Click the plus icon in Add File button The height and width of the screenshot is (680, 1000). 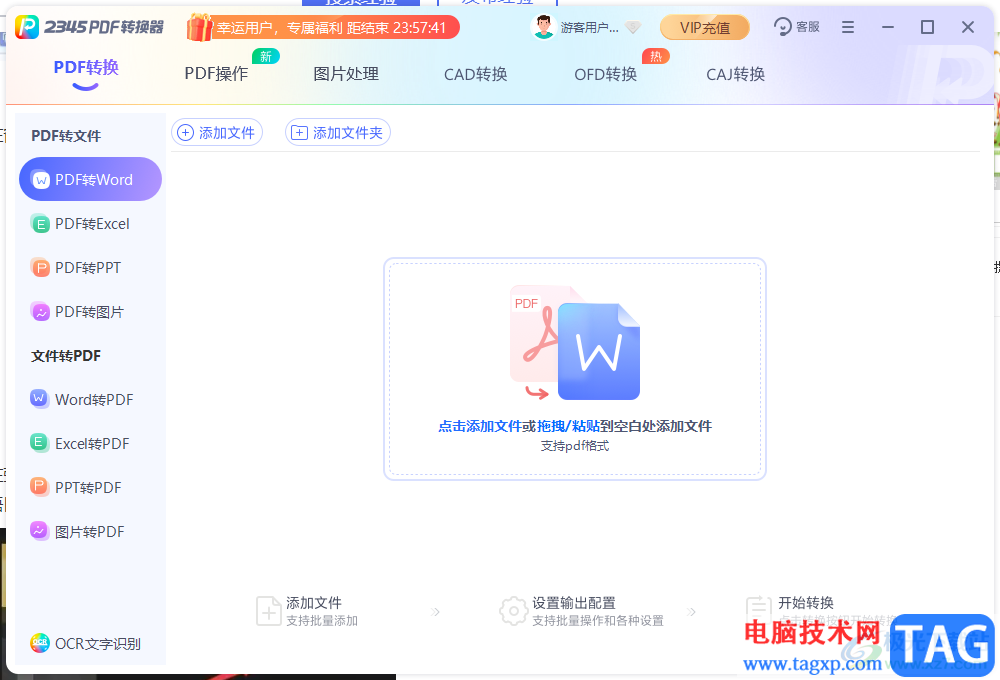[185, 133]
